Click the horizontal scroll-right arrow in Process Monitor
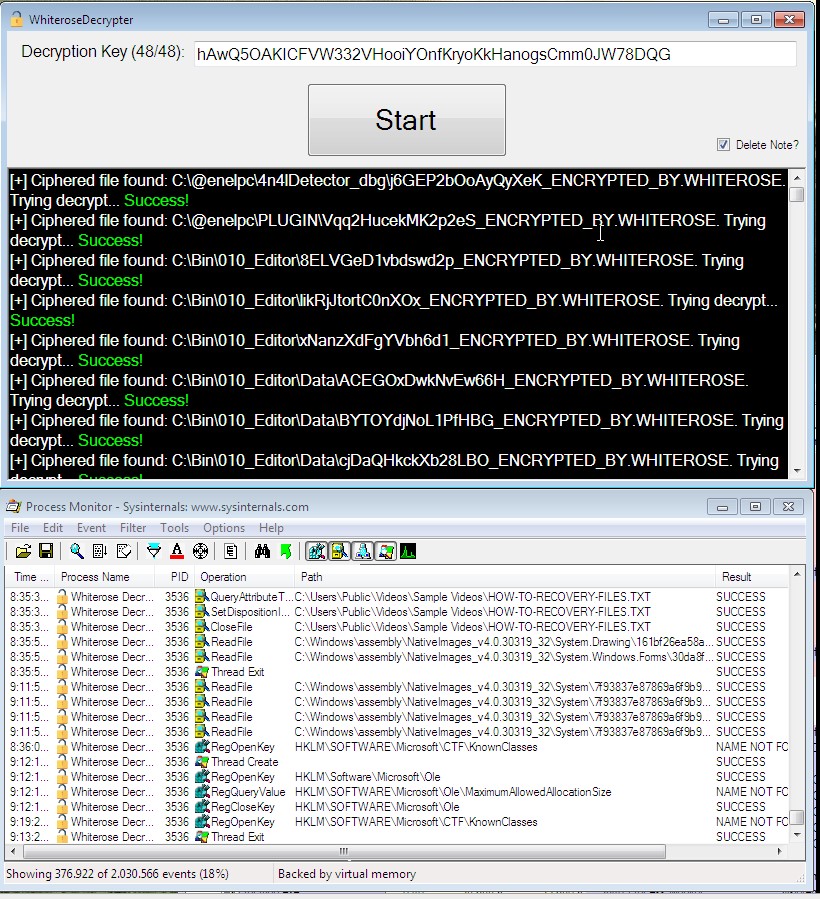Viewport: 820px width, 899px height. pyautogui.click(x=780, y=851)
